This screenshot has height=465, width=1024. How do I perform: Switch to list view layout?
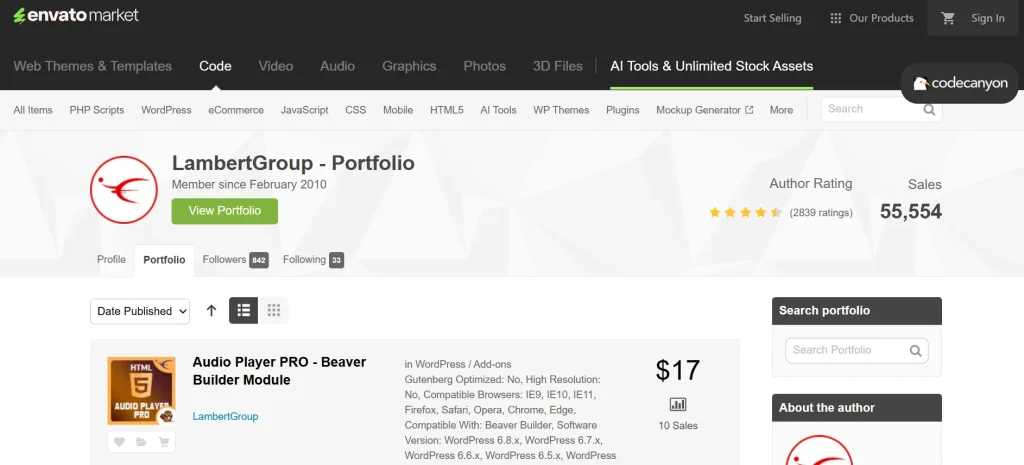click(x=243, y=311)
